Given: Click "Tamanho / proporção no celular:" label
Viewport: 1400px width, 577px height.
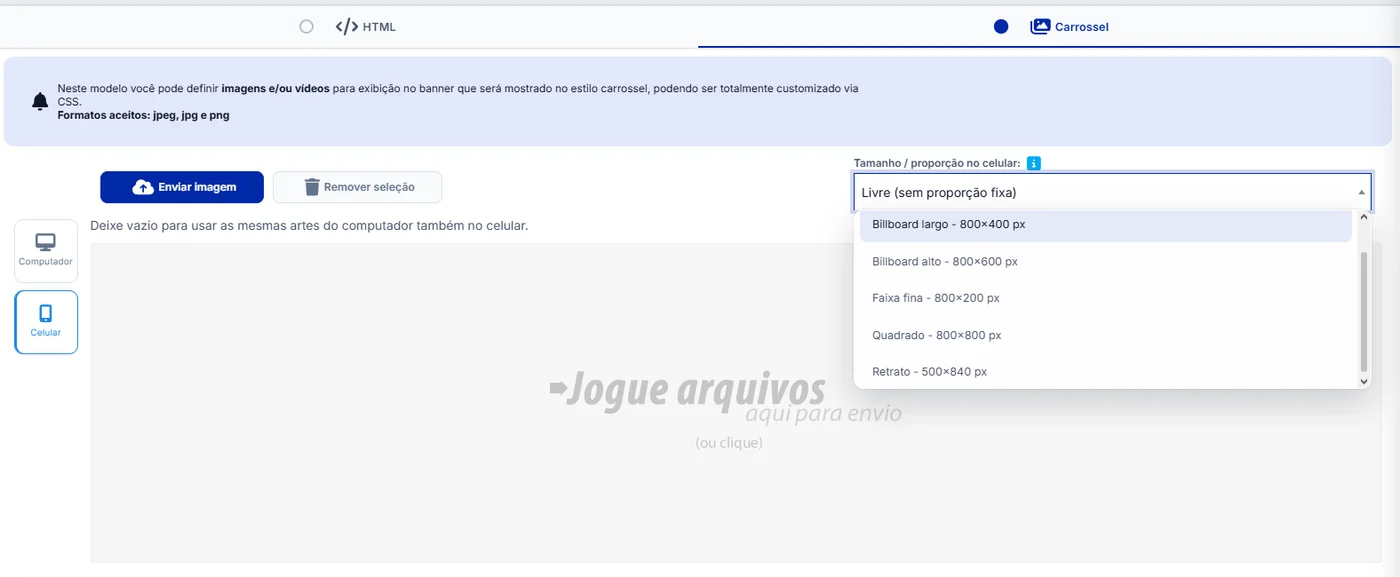Looking at the screenshot, I should [937, 163].
